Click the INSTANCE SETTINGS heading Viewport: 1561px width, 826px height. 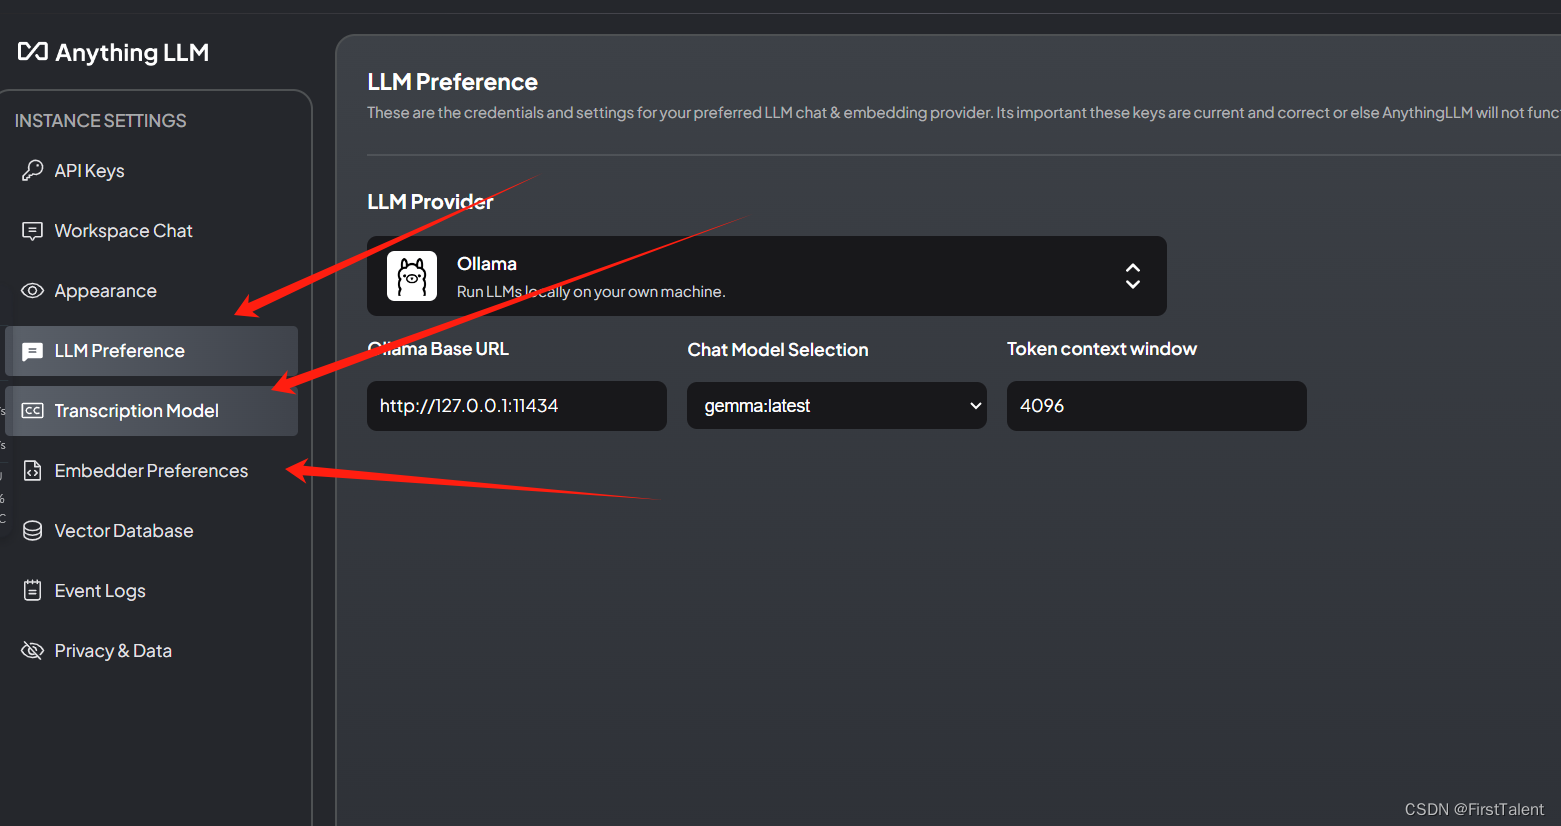pos(101,121)
